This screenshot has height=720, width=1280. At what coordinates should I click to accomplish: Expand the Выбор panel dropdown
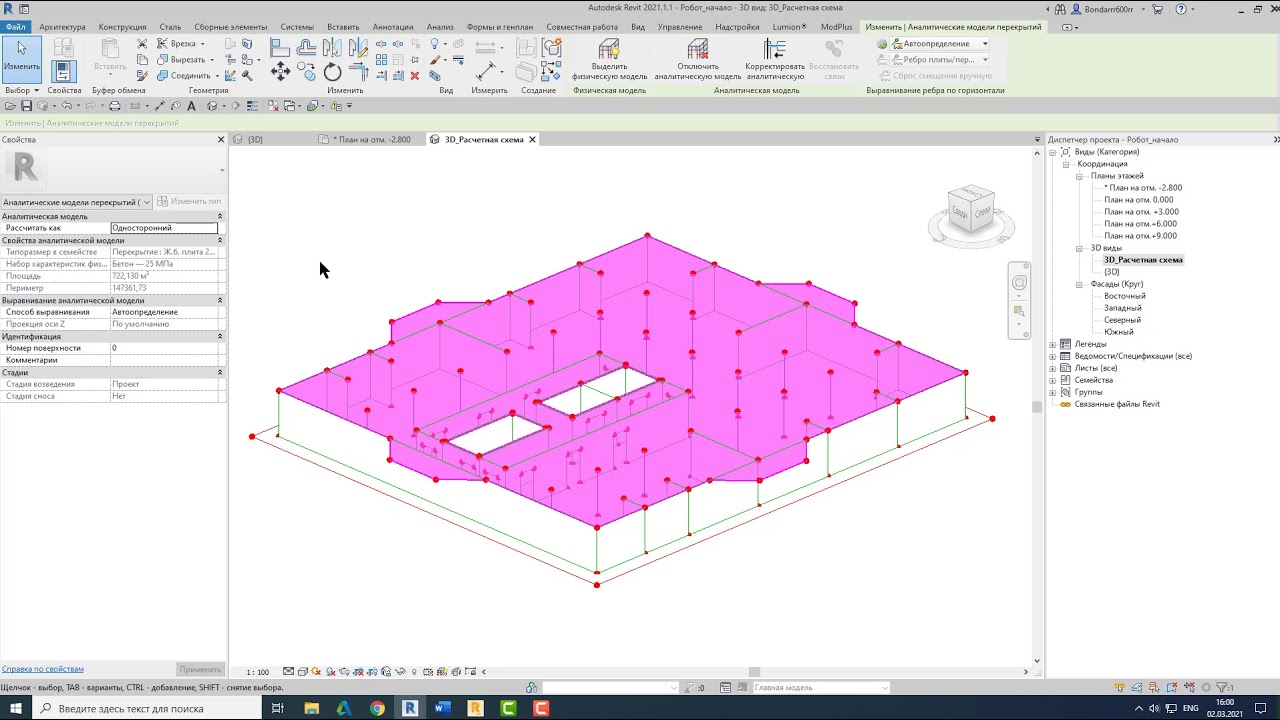(21, 90)
